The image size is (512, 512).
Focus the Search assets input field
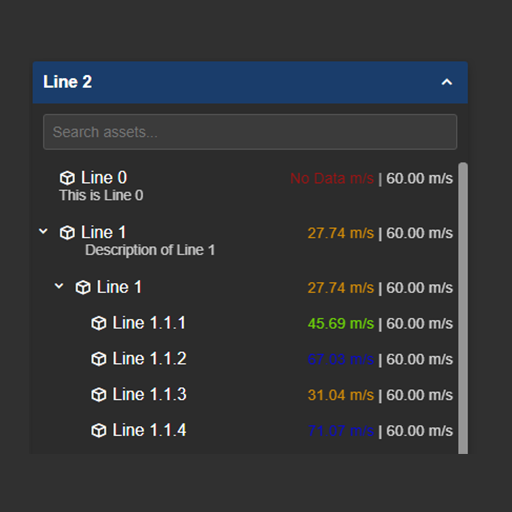[x=250, y=132]
